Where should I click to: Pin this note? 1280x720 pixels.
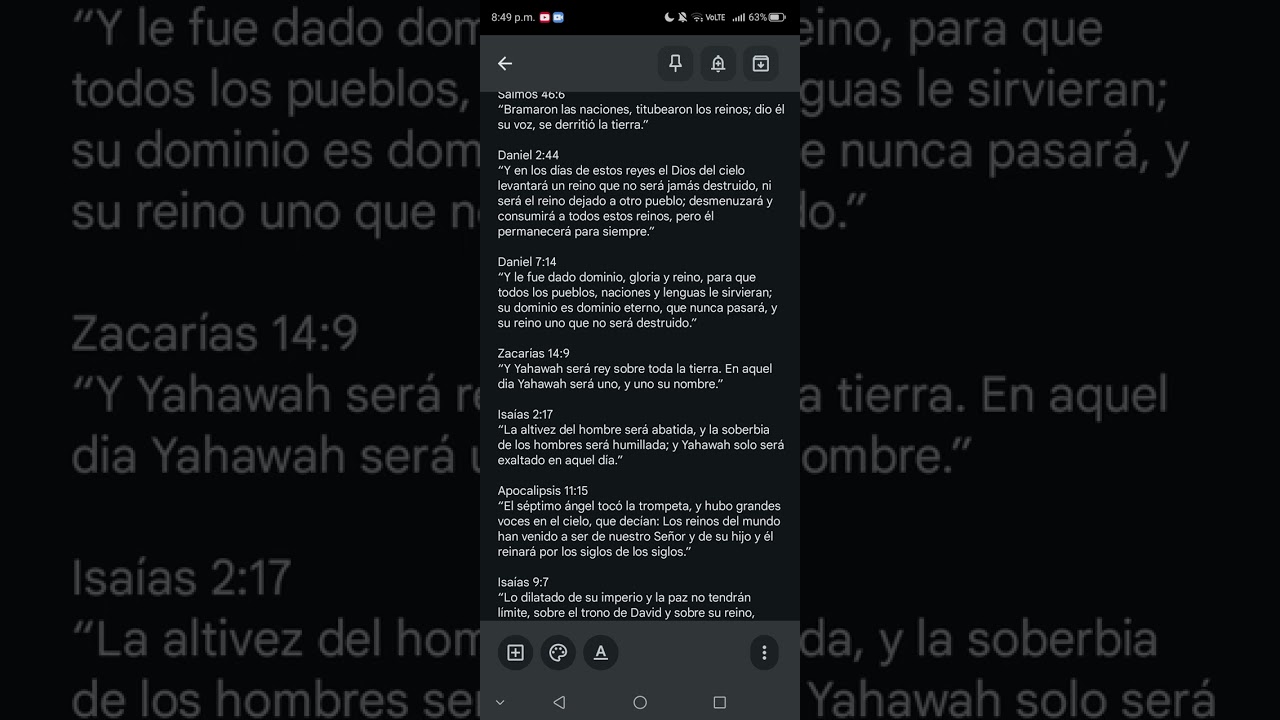pos(675,64)
